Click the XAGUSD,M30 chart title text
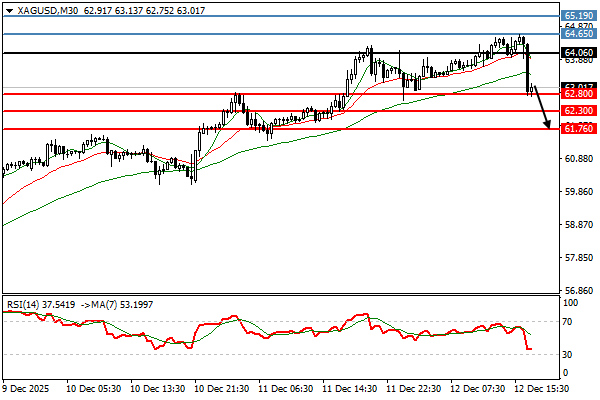Viewport: 600px width, 400px height. click(39, 9)
